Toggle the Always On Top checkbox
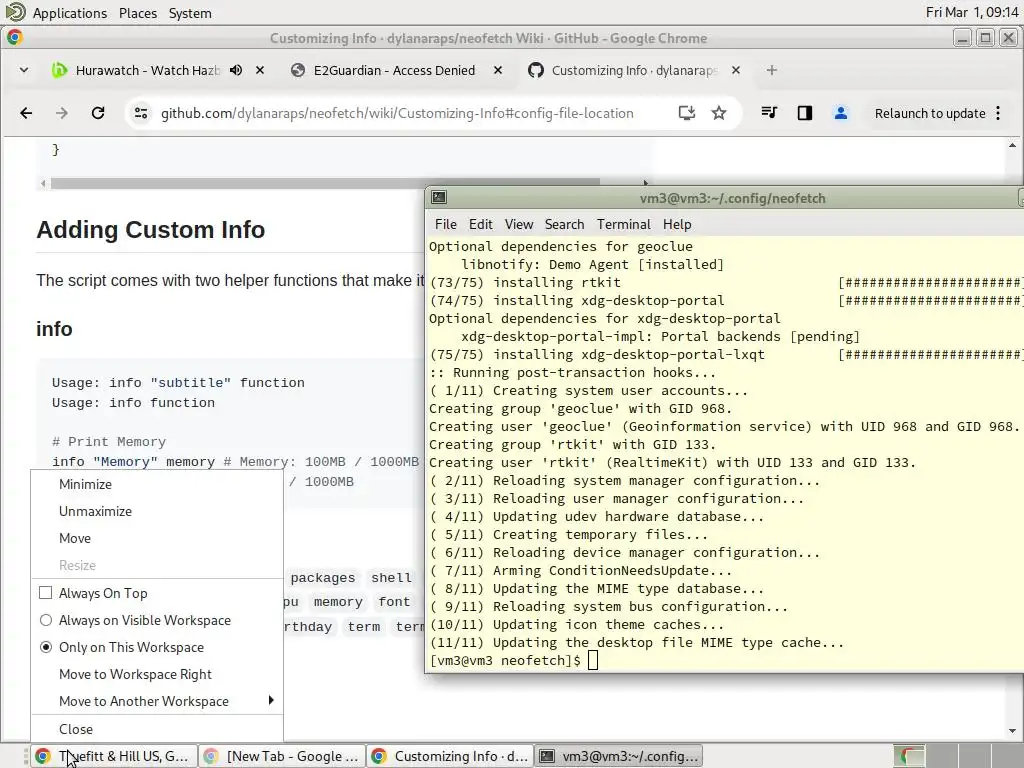1024x768 pixels. tap(46, 593)
